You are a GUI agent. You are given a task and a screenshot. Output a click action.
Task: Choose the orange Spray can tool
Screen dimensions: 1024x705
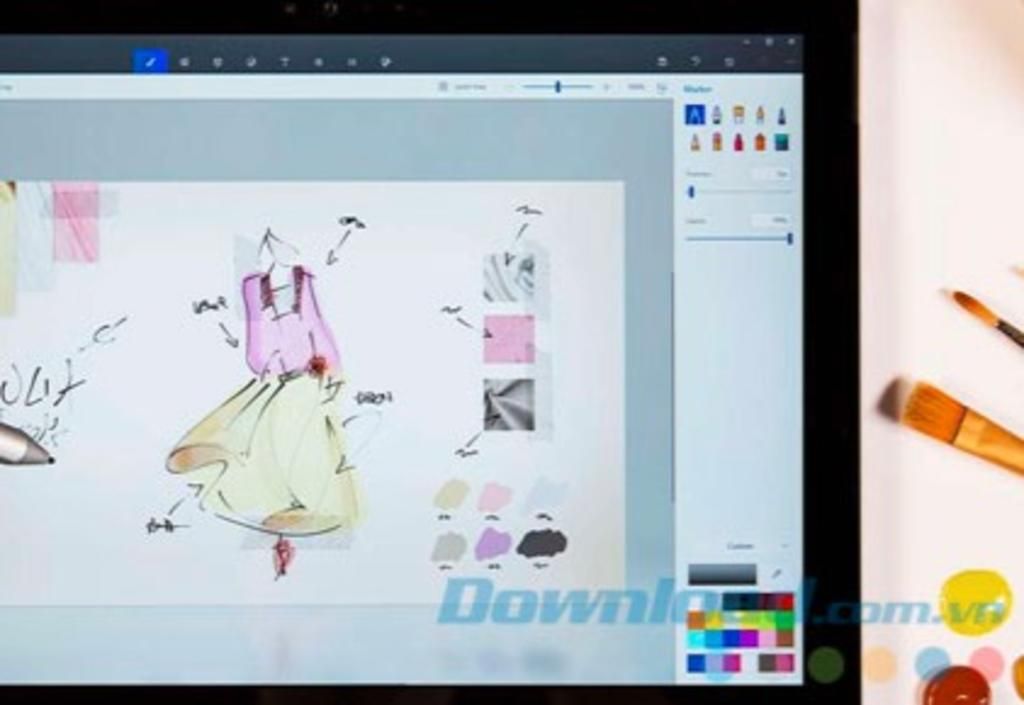pyautogui.click(x=760, y=142)
